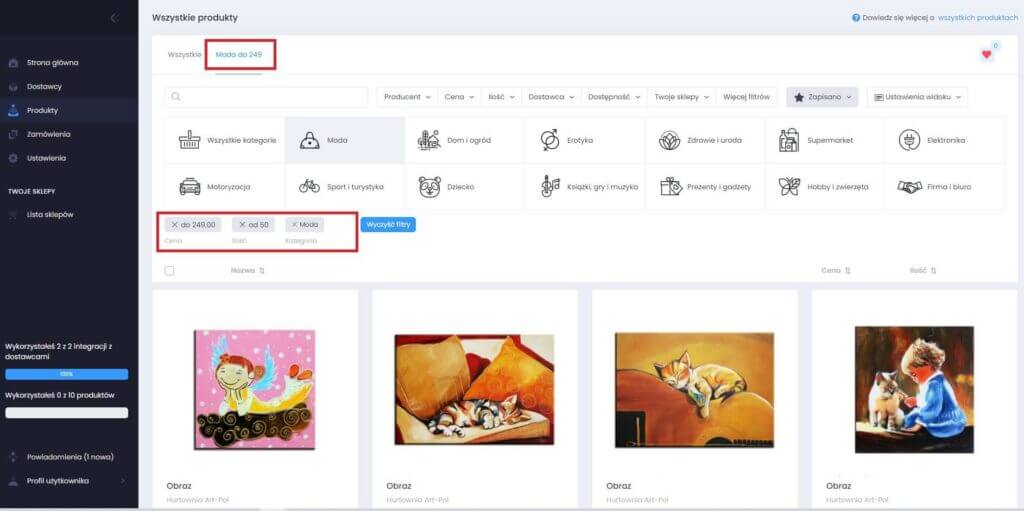Expand the Producent filter dropdown

[x=408, y=97]
